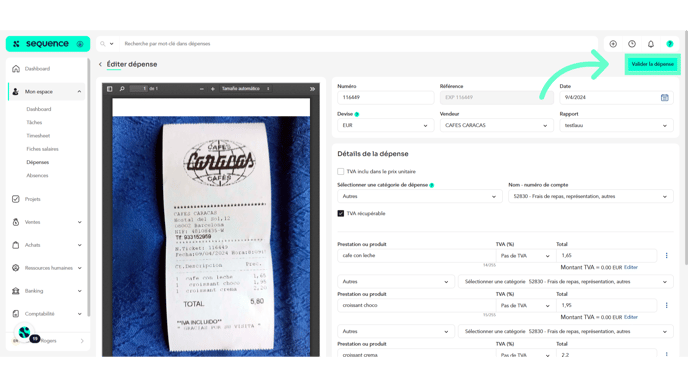
Task: Open the Date calendar icon
Action: (x=665, y=97)
